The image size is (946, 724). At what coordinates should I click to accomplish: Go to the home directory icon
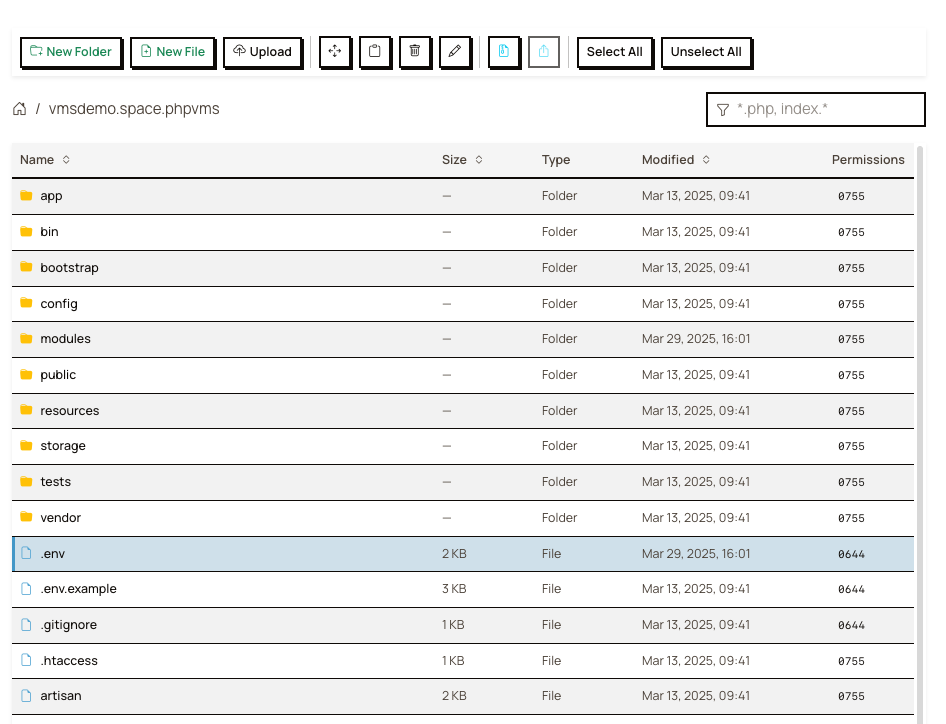click(x=19, y=109)
